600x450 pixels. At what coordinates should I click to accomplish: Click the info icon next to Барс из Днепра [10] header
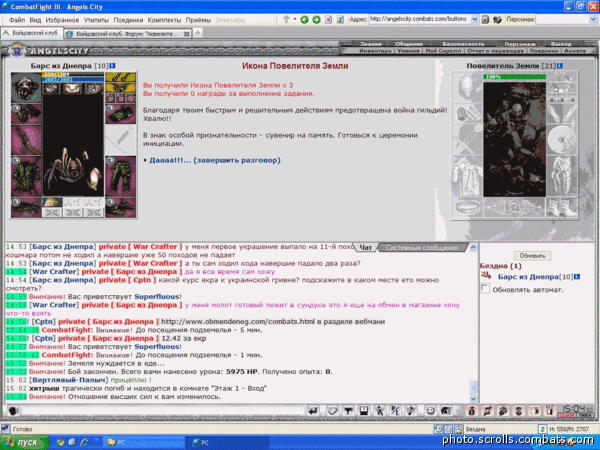(x=112, y=66)
